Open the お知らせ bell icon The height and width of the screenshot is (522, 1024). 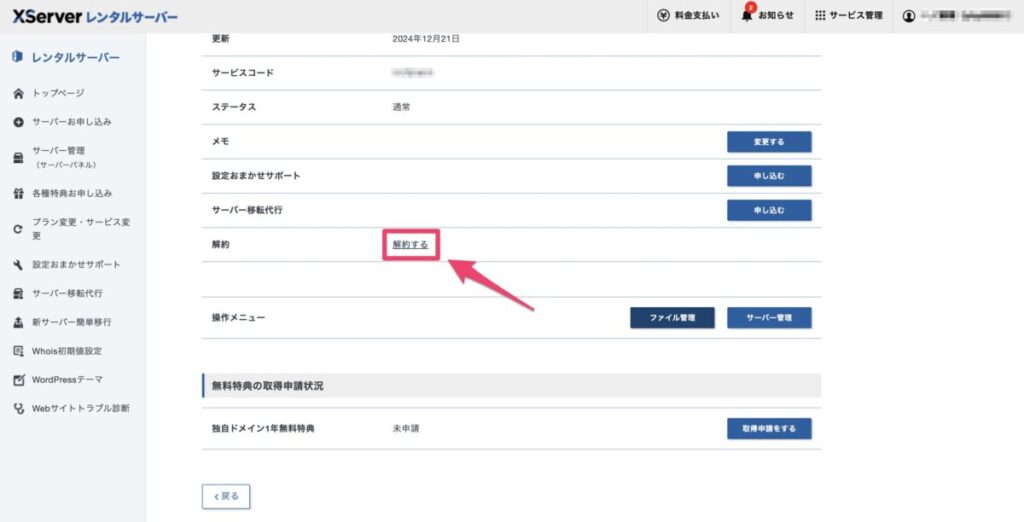(x=746, y=16)
